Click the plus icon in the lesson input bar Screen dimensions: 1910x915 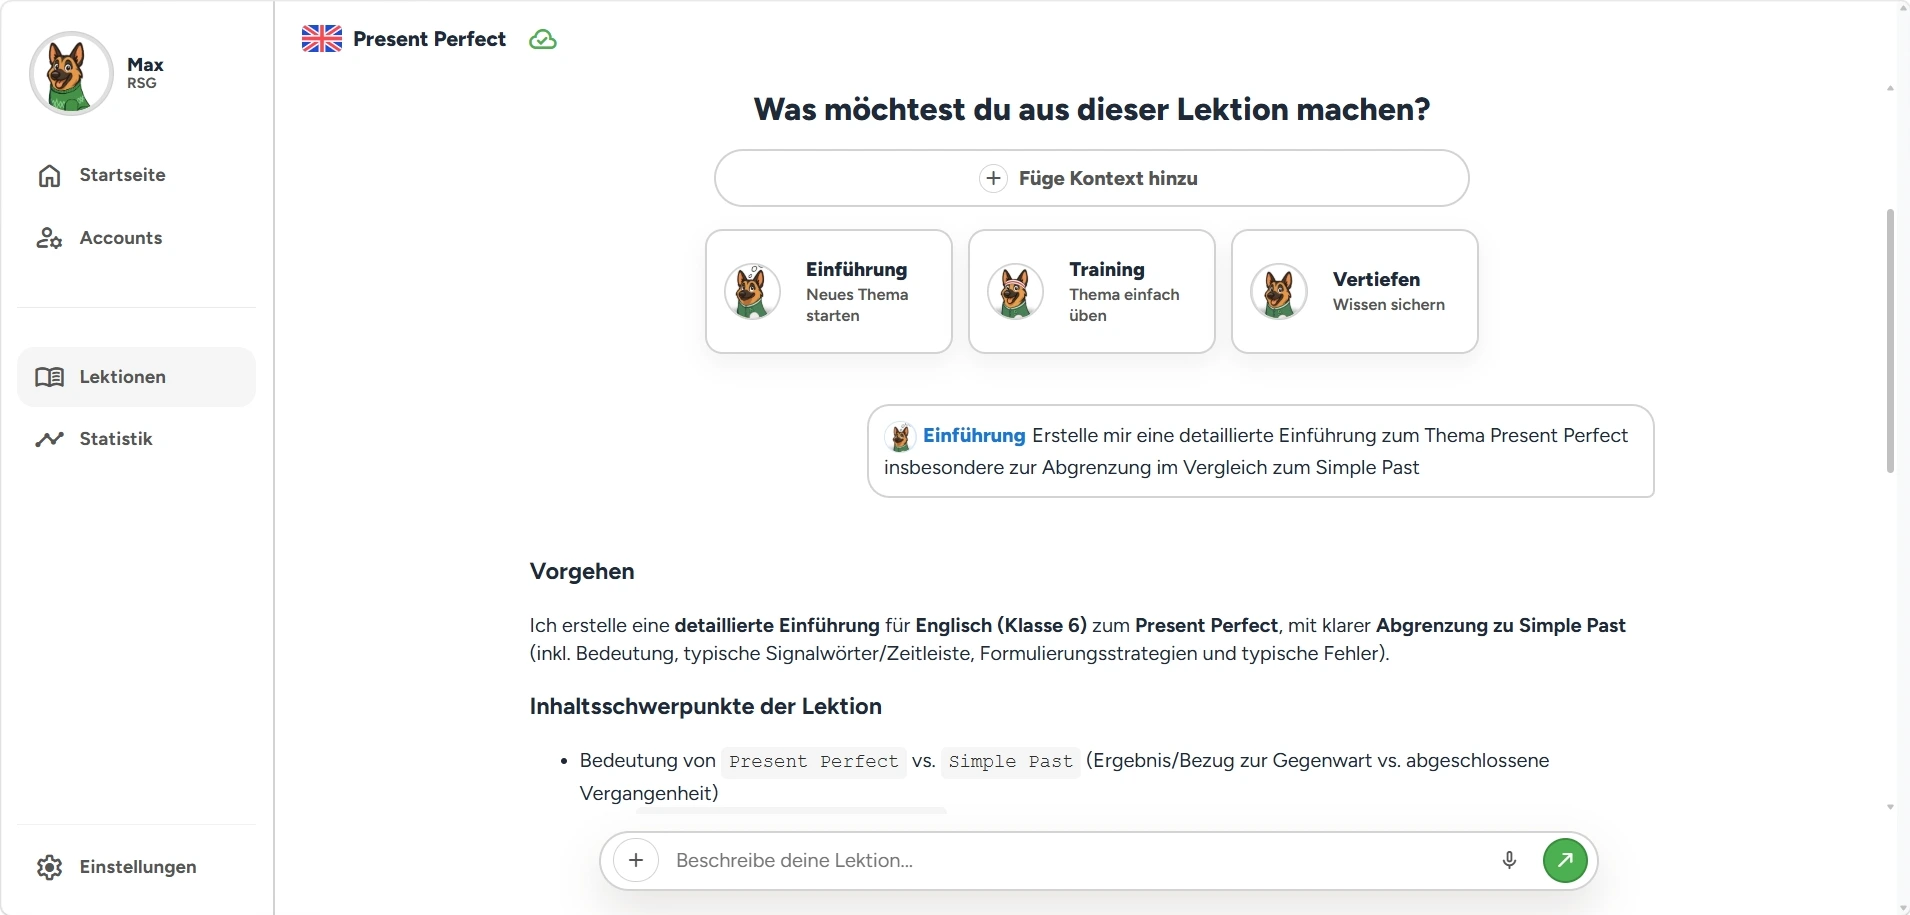636,860
